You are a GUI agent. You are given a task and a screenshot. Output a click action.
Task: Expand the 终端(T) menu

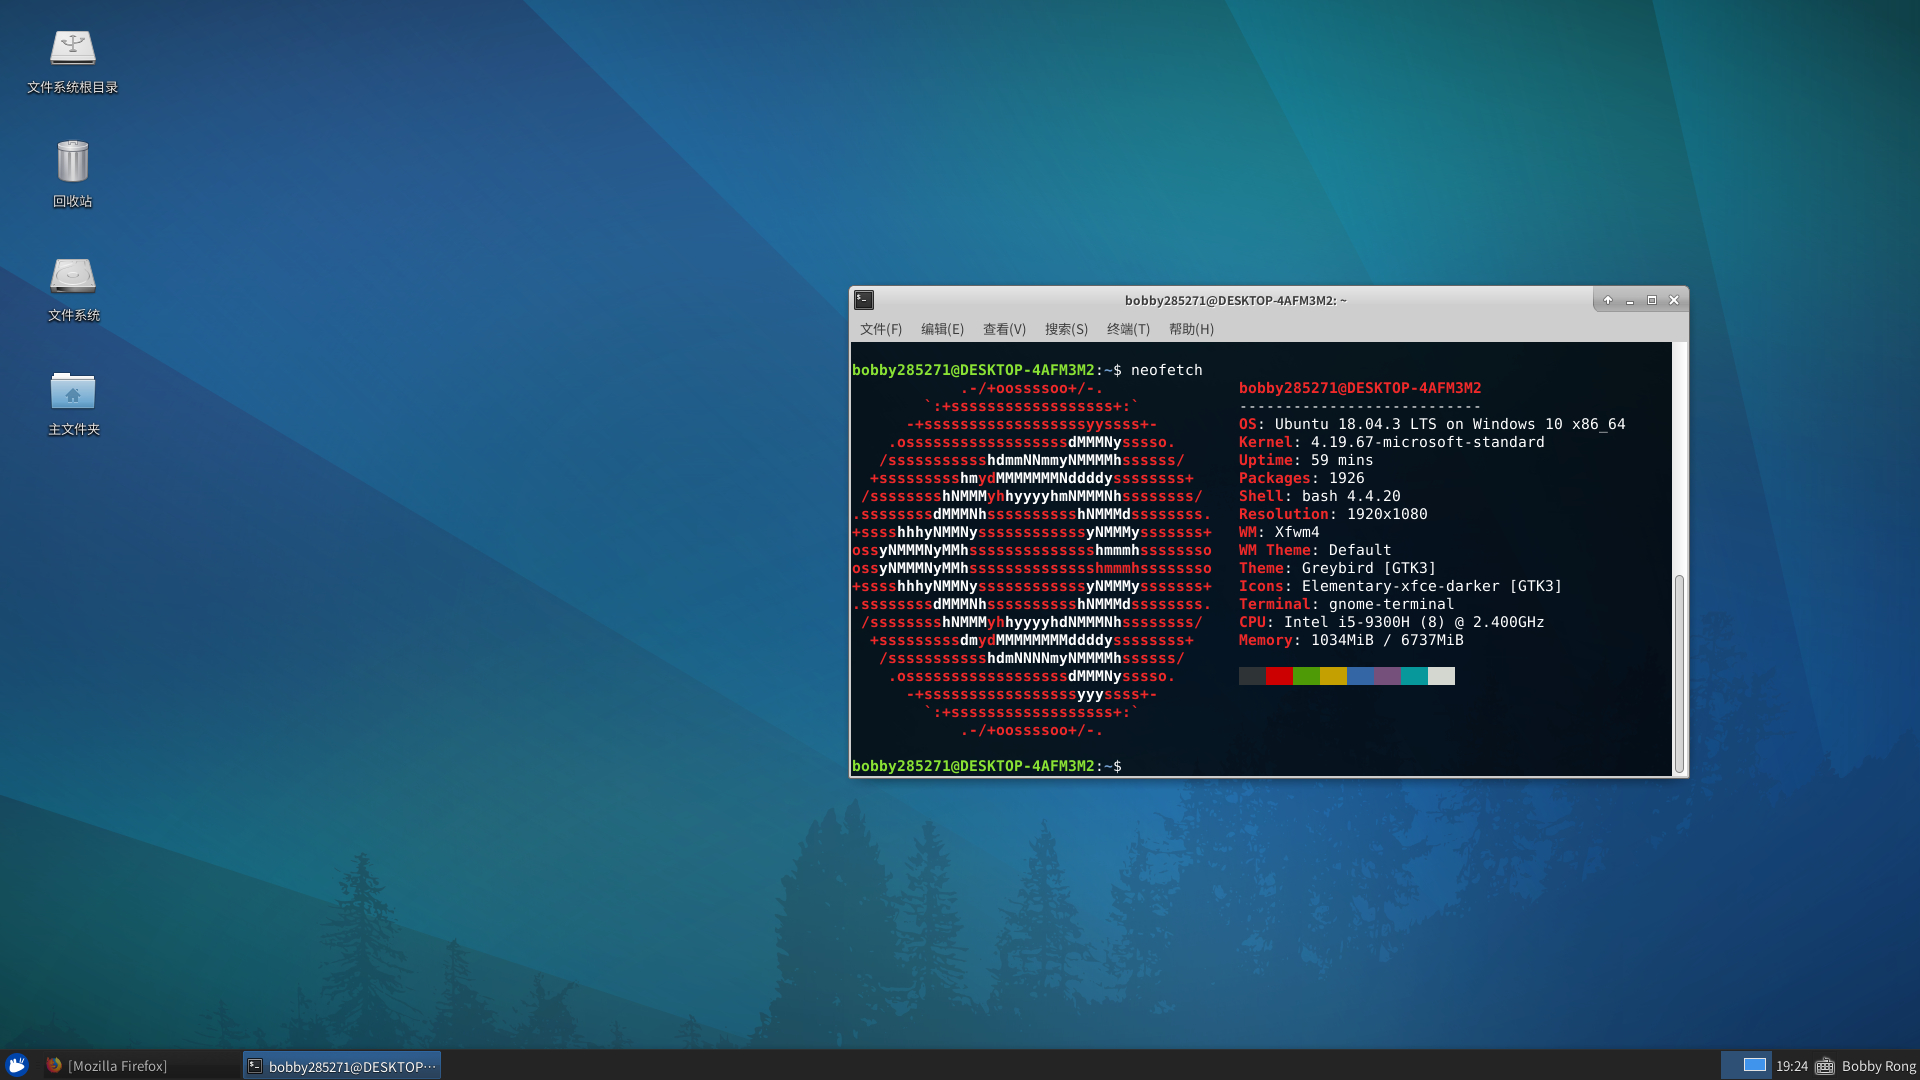[x=1128, y=329]
